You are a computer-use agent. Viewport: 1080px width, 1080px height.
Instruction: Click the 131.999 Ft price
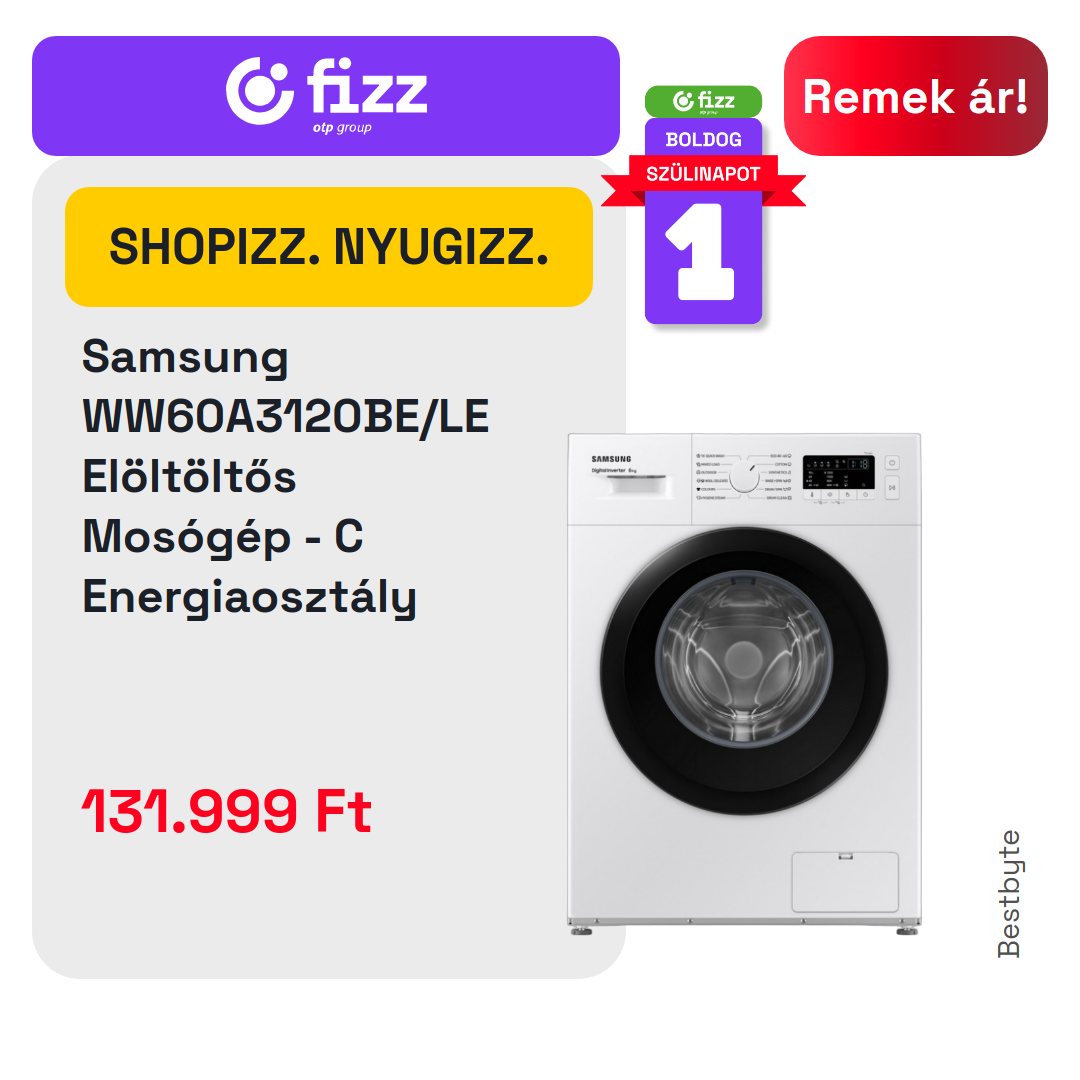(227, 811)
